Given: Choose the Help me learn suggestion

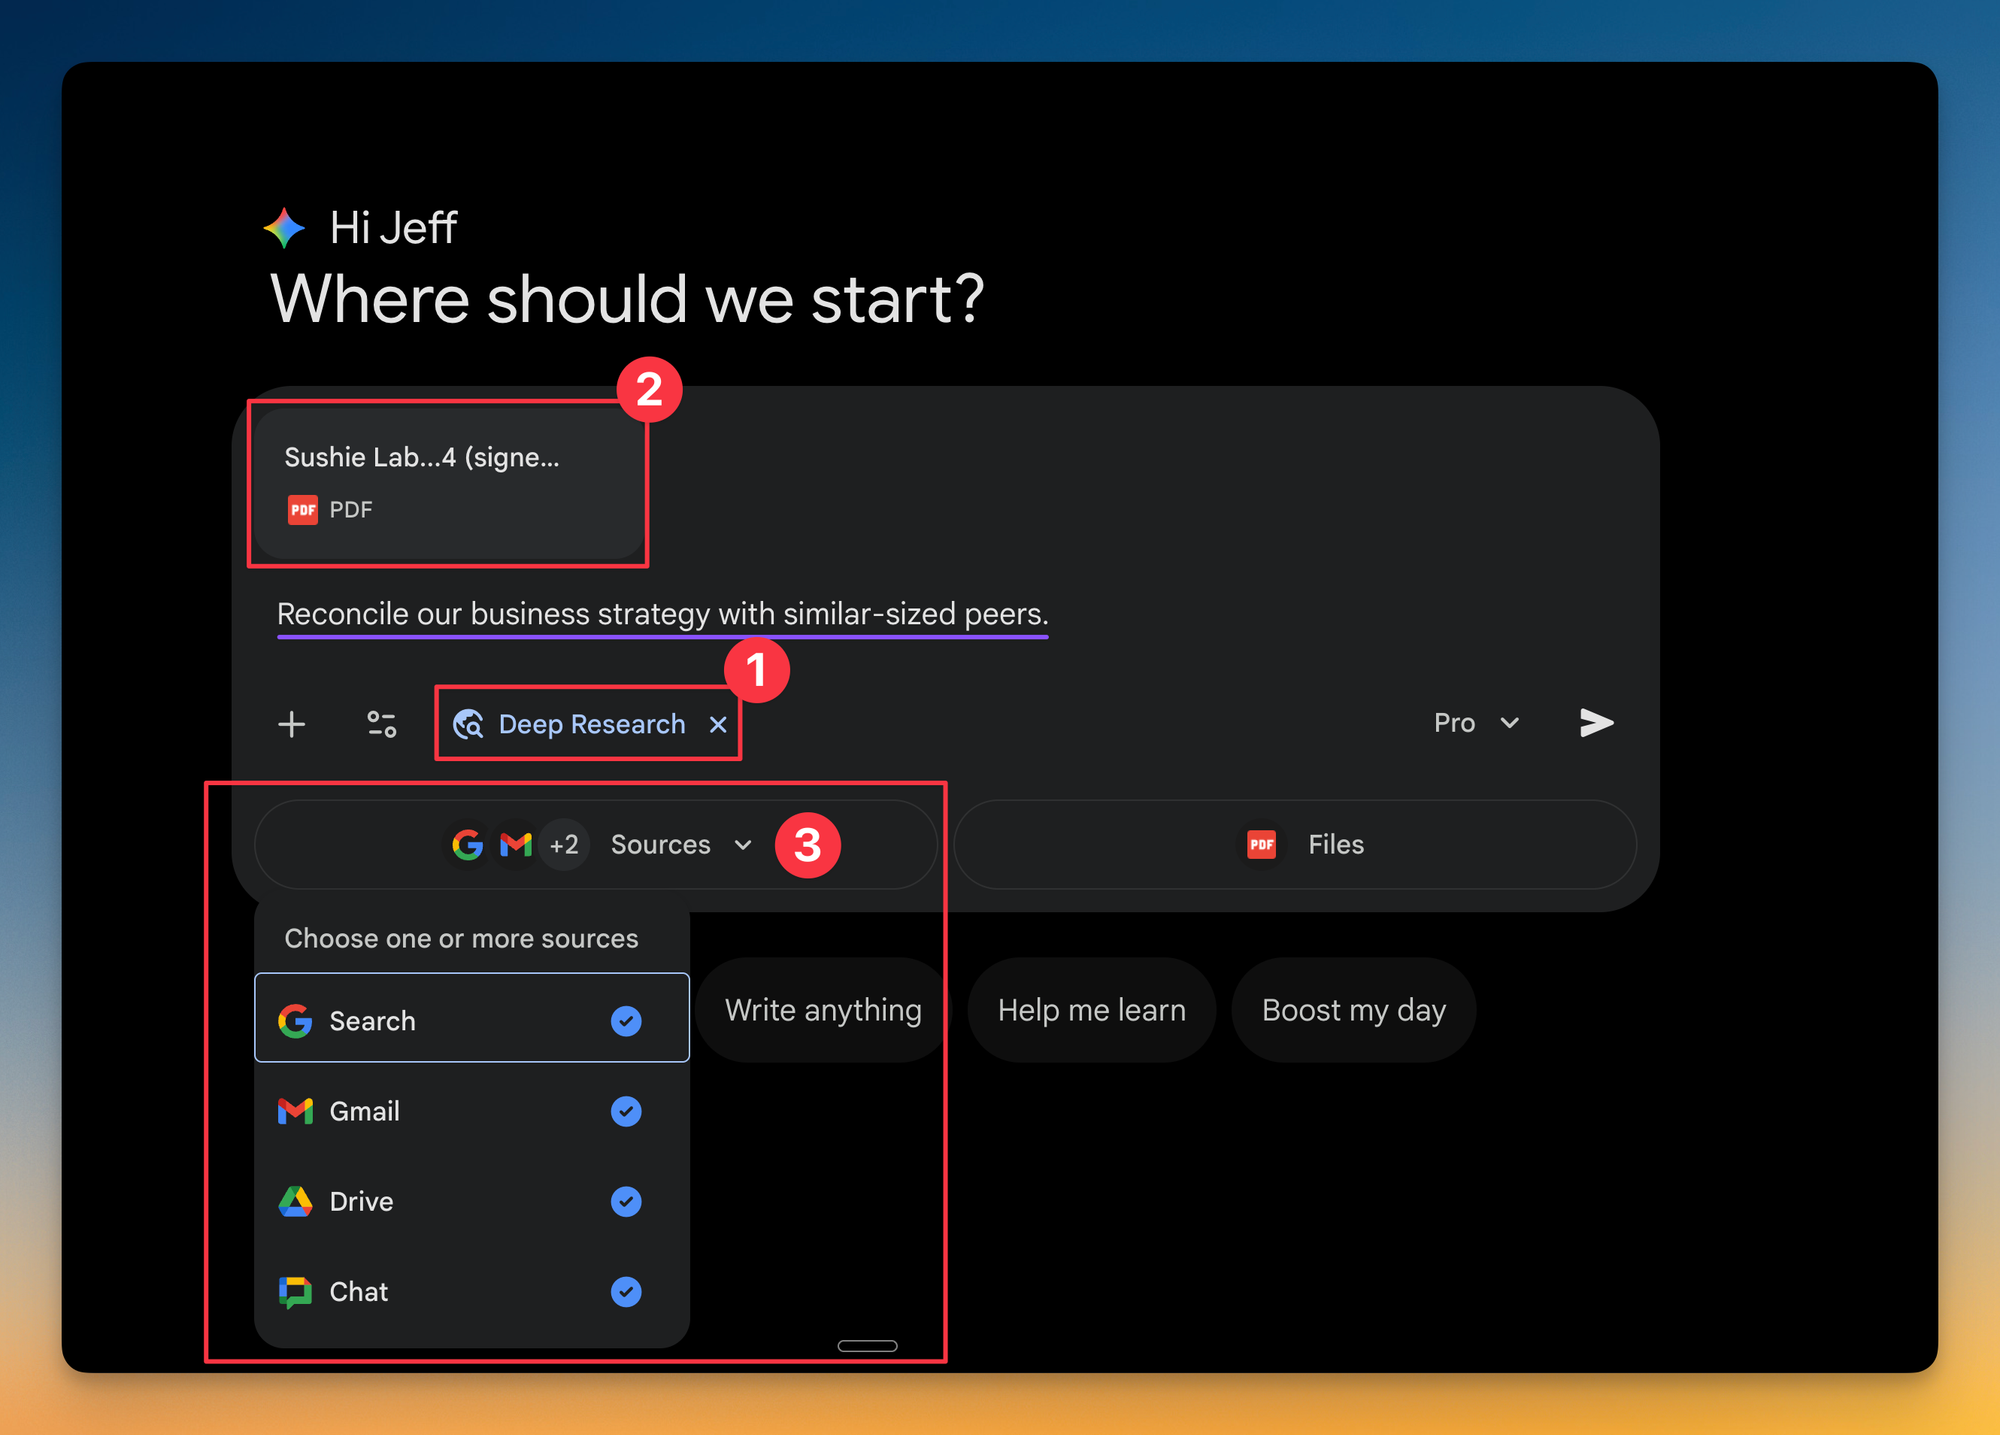Looking at the screenshot, I should (x=1091, y=1010).
